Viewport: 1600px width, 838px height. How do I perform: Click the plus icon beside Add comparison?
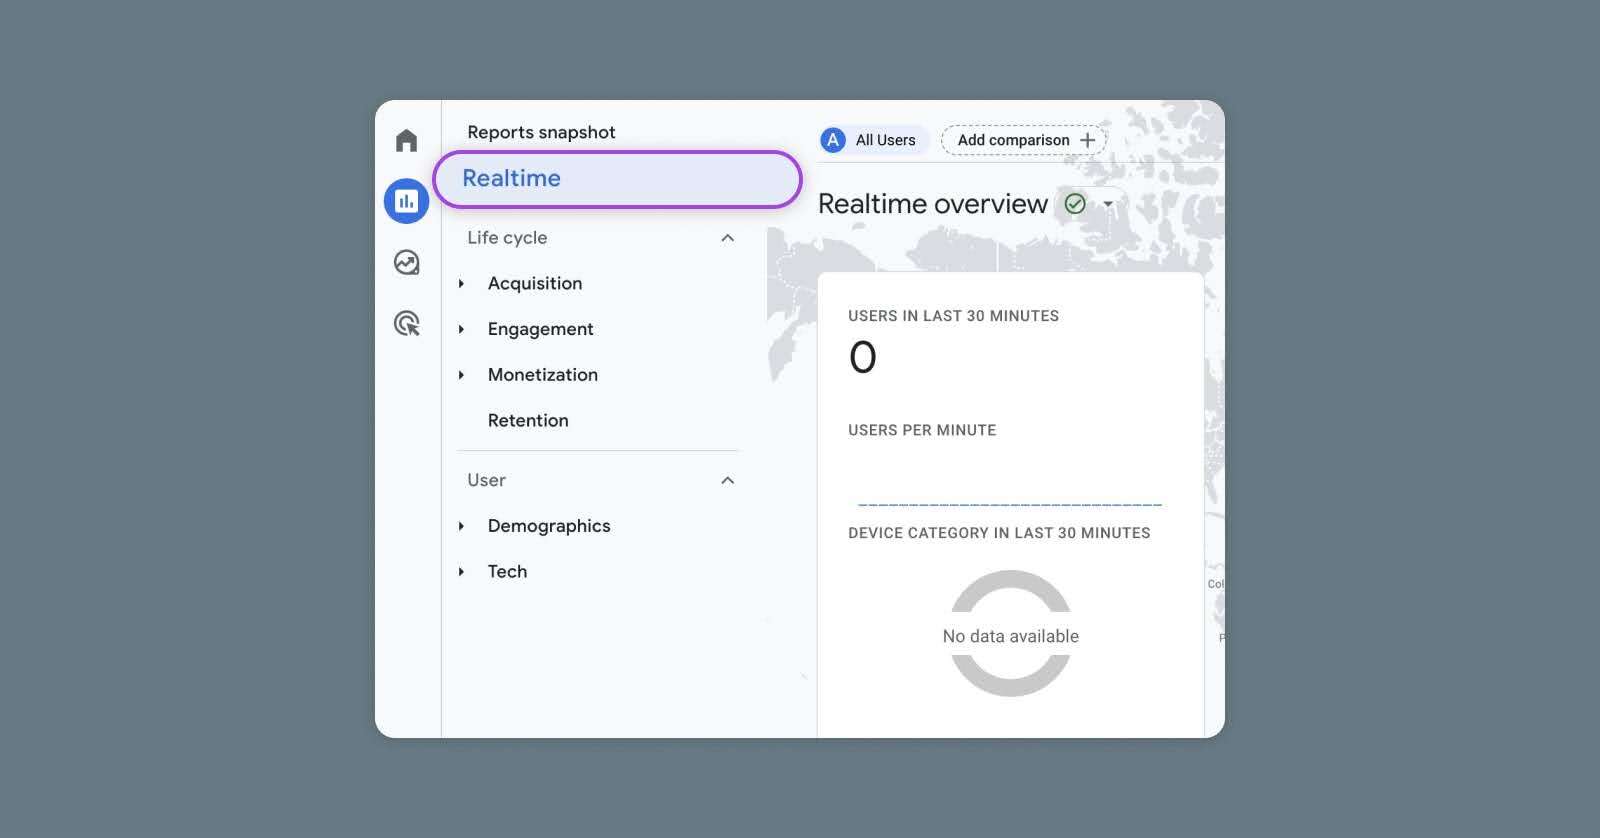coord(1088,140)
